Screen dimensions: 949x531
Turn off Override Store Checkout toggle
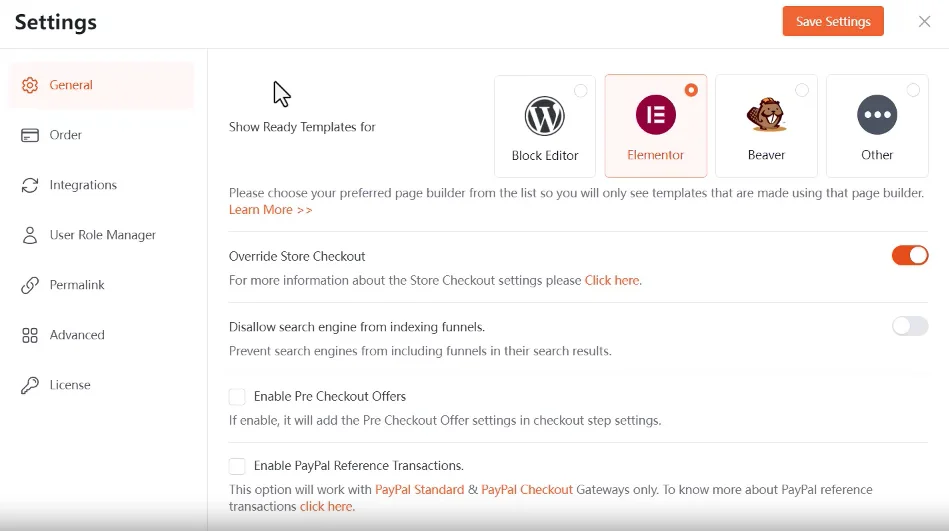[910, 256]
